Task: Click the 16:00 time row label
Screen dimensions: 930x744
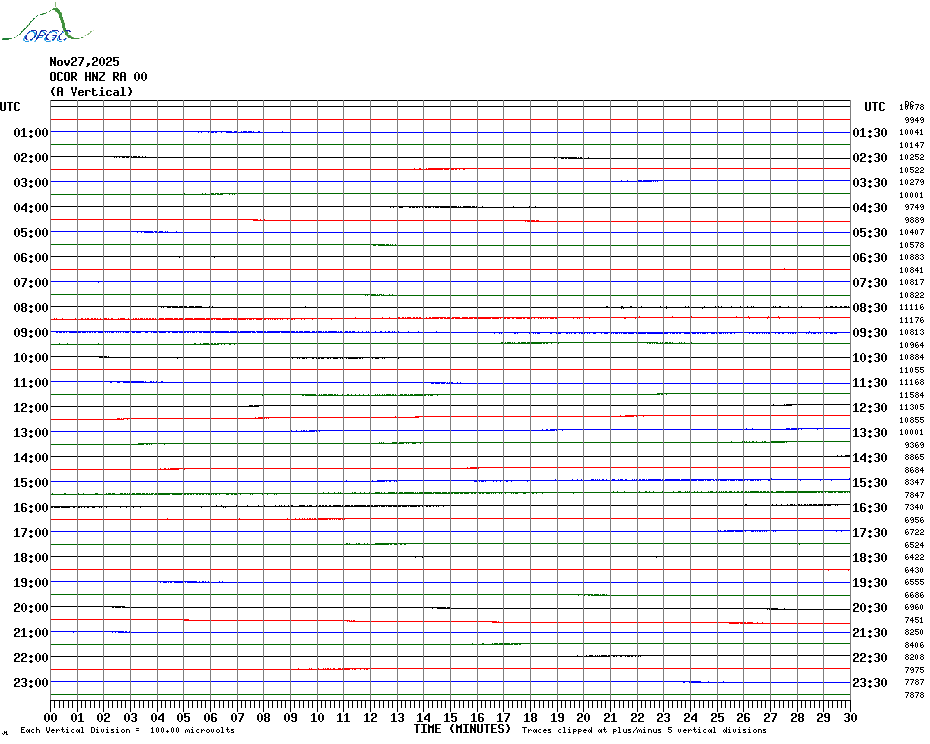Action: [x=31, y=507]
